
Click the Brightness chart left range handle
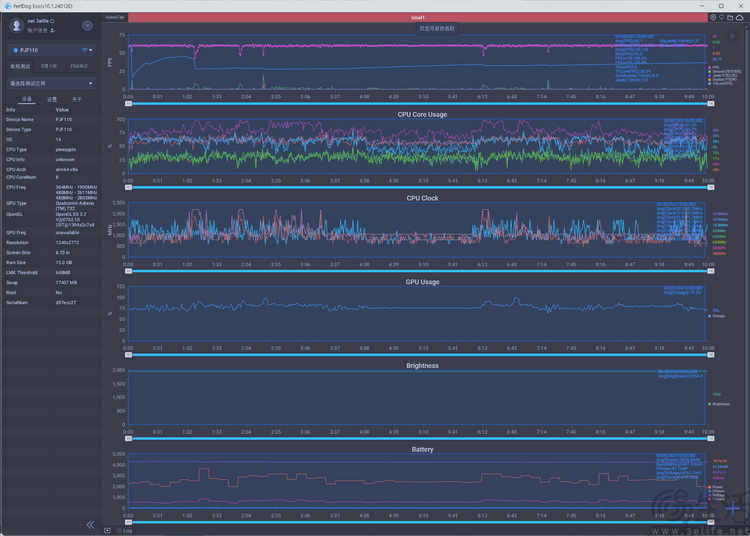[128, 438]
